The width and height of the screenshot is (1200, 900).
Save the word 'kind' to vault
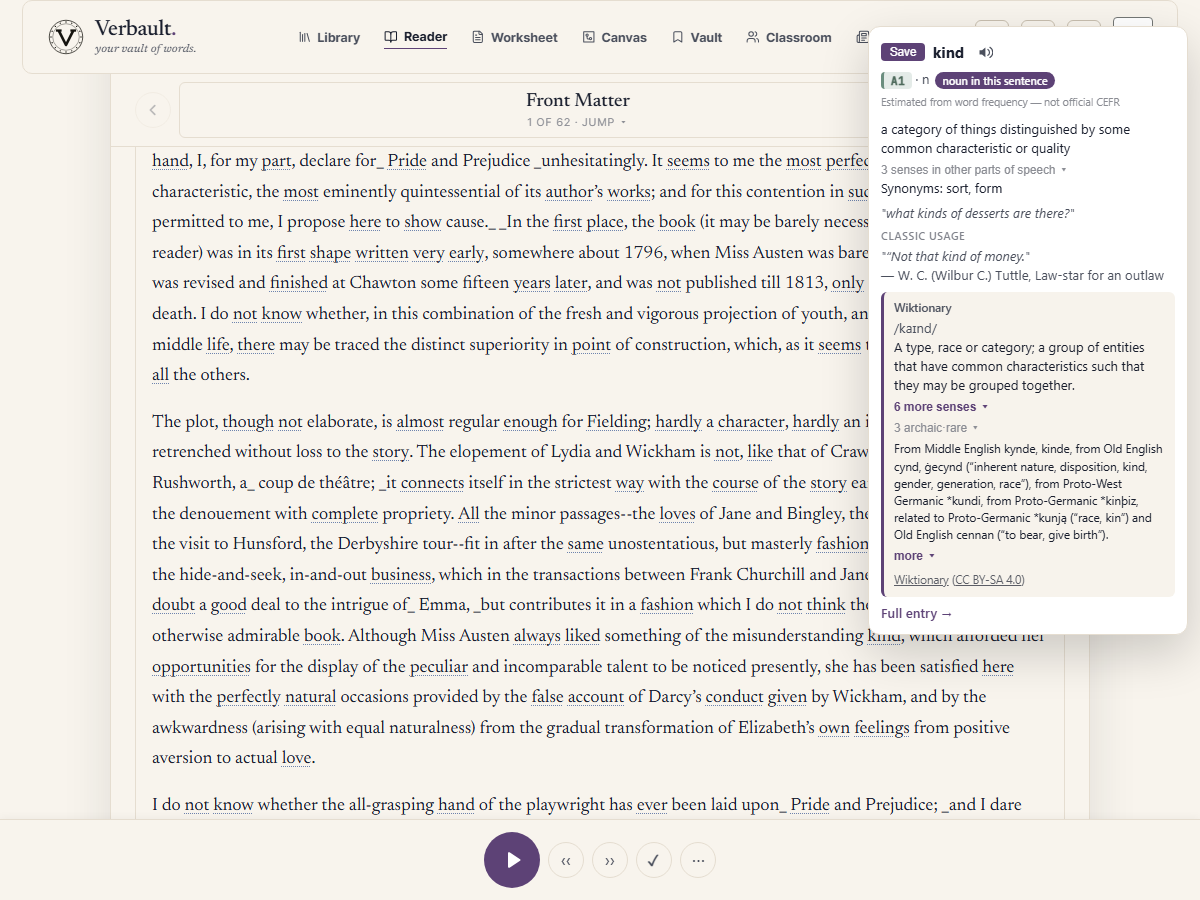(903, 52)
